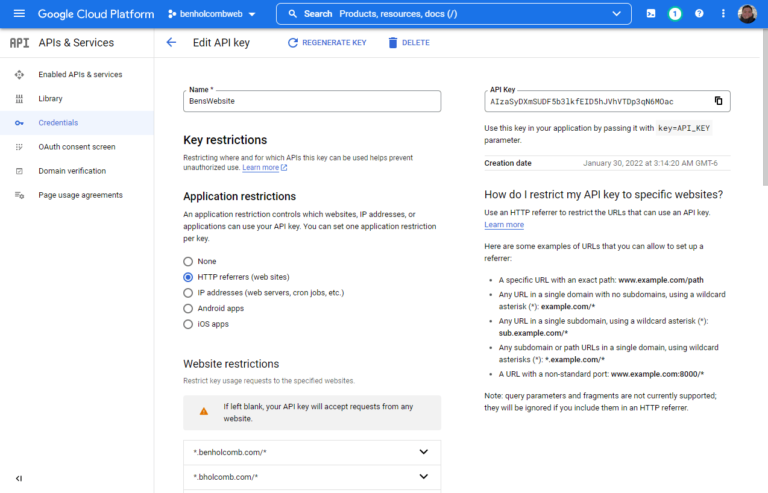Viewport: 768px width, 493px height.
Task: Click the back arrow beside Edit API key
Action: pyautogui.click(x=171, y=43)
